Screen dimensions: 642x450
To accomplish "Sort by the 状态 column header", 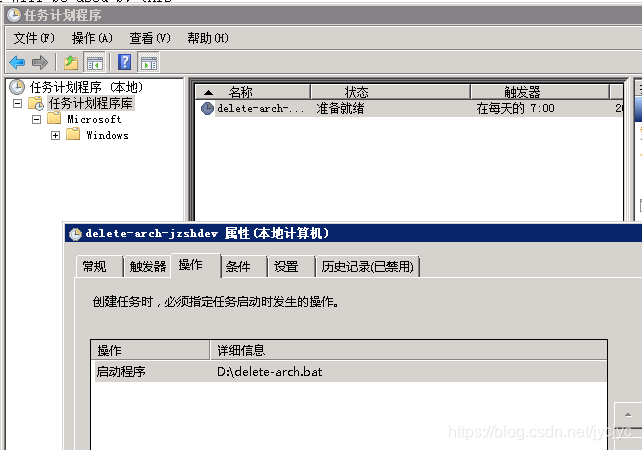I will pos(390,92).
